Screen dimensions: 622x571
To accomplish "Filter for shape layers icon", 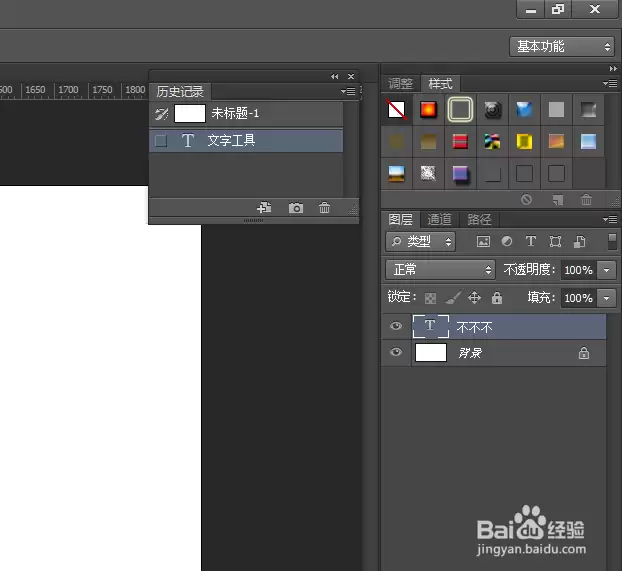I will point(555,241).
